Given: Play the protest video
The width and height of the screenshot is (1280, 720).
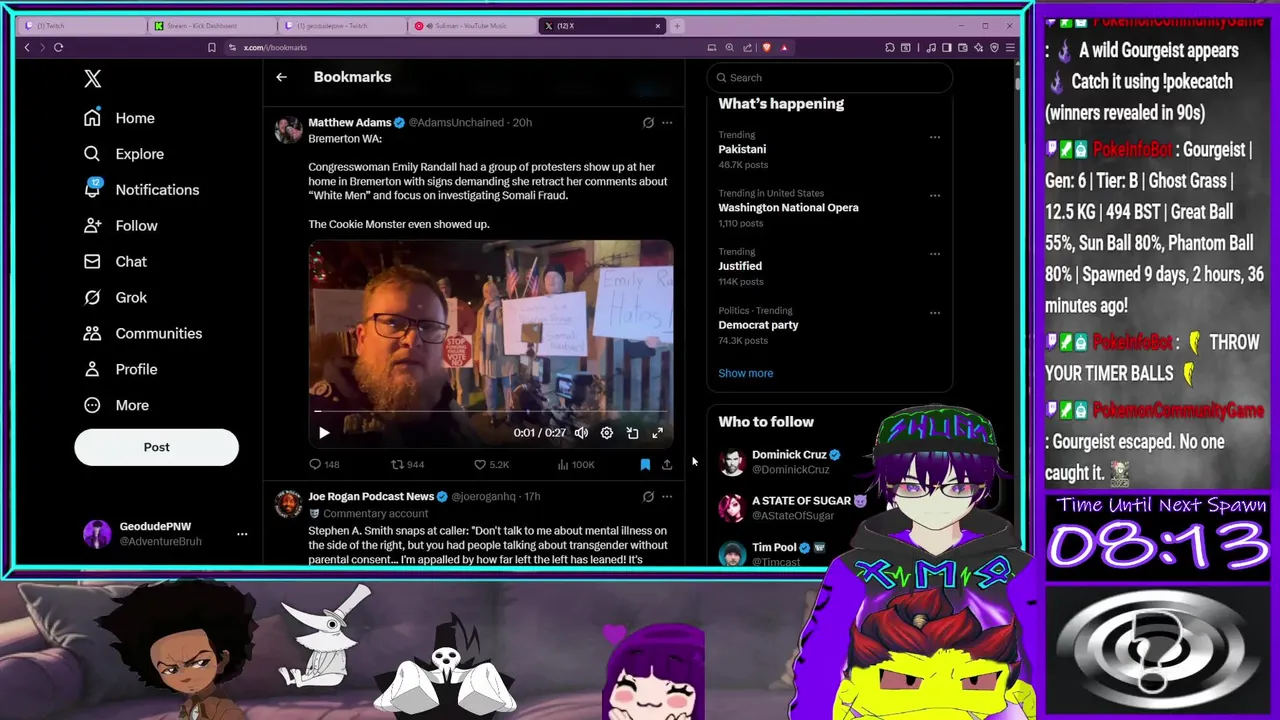Looking at the screenshot, I should [x=324, y=433].
